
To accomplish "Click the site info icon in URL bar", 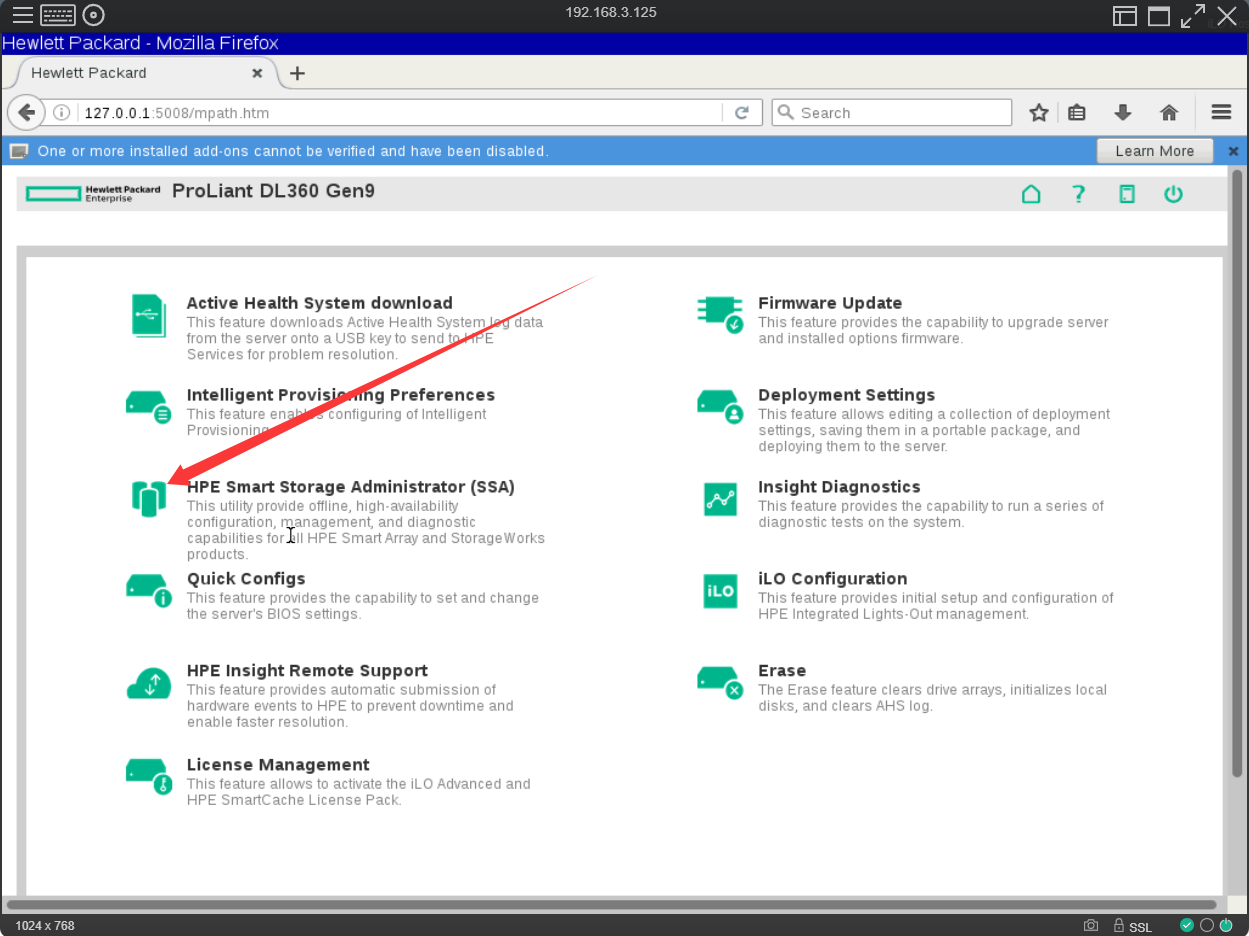I will coord(61,113).
